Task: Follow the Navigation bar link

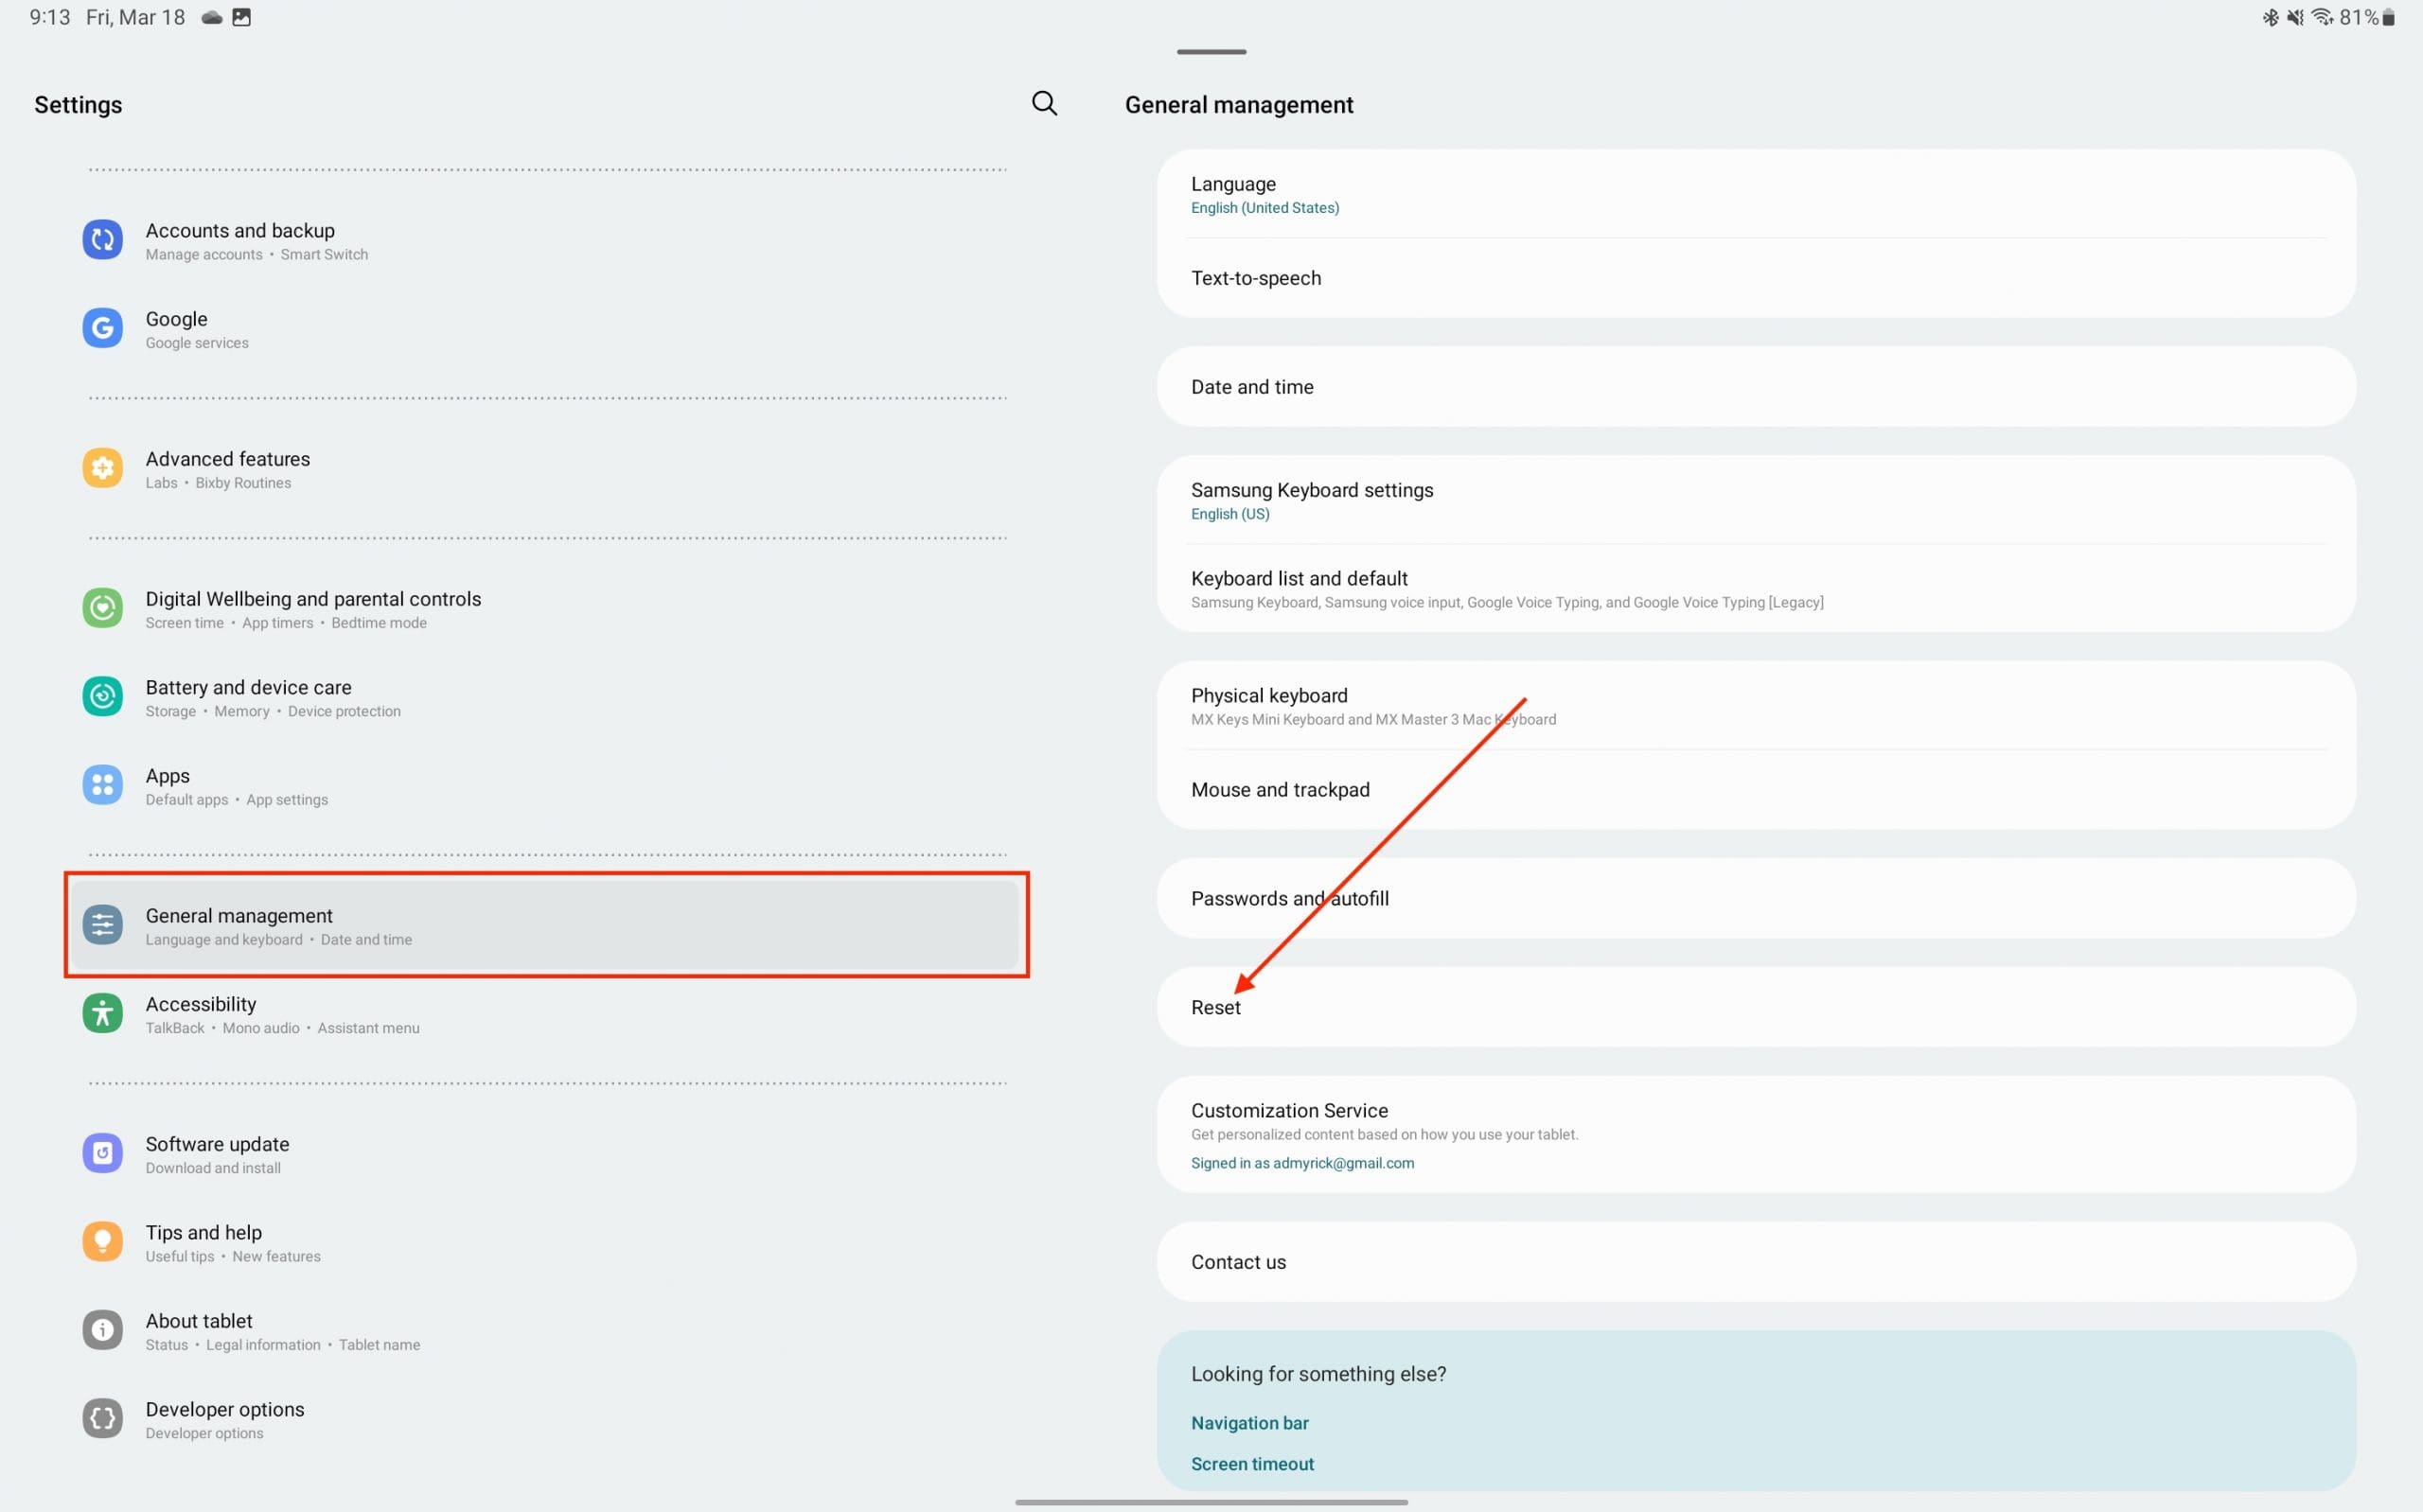Action: coord(1249,1423)
